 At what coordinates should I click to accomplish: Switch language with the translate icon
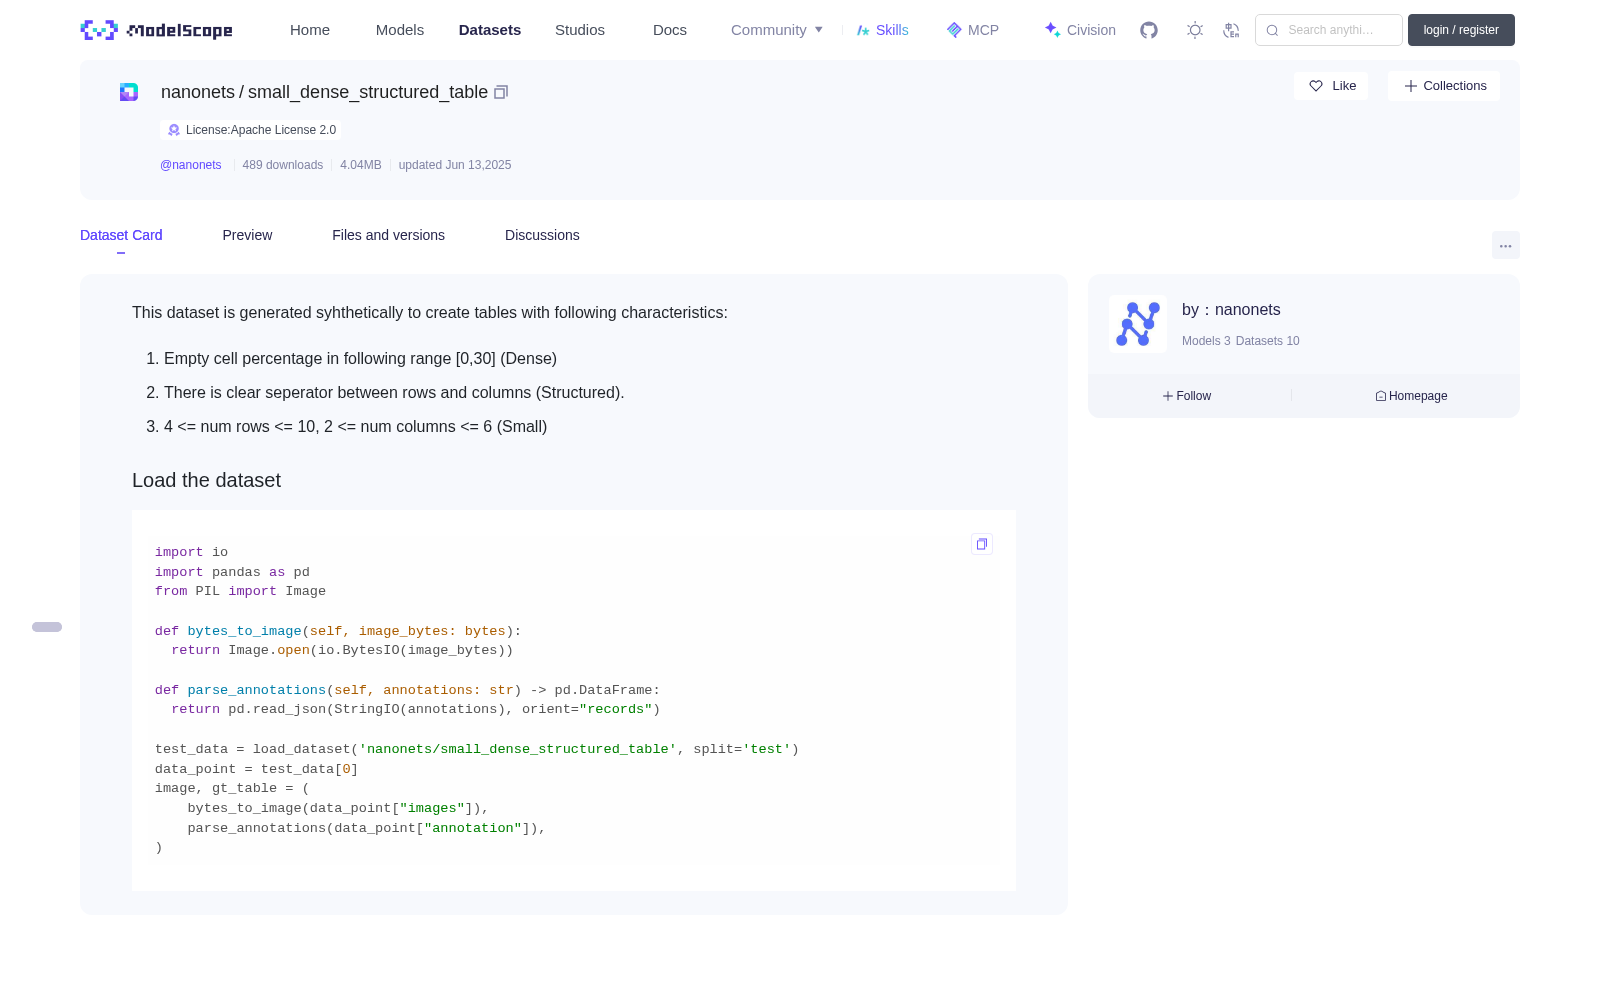click(1232, 30)
